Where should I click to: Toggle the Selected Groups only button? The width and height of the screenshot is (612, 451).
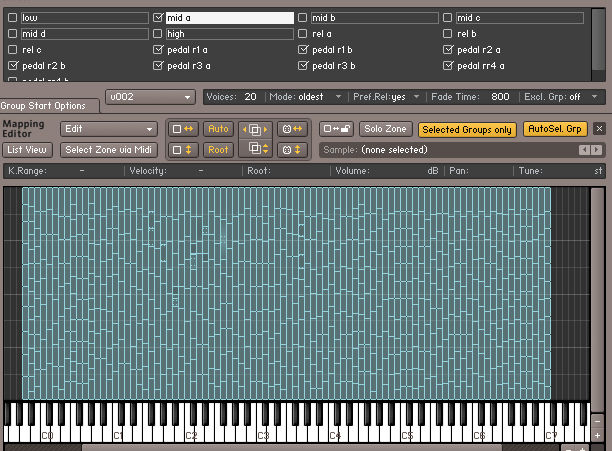467,130
